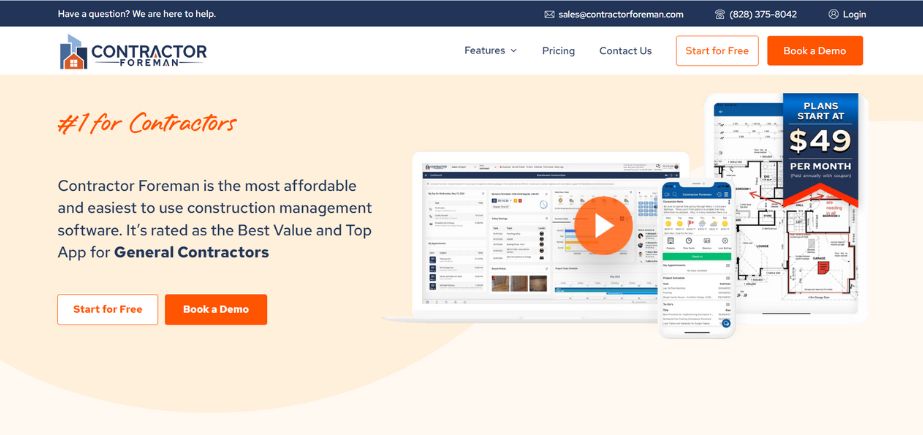The height and width of the screenshot is (435, 923).
Task: Click Book a Demo in header
Action: 815,51
